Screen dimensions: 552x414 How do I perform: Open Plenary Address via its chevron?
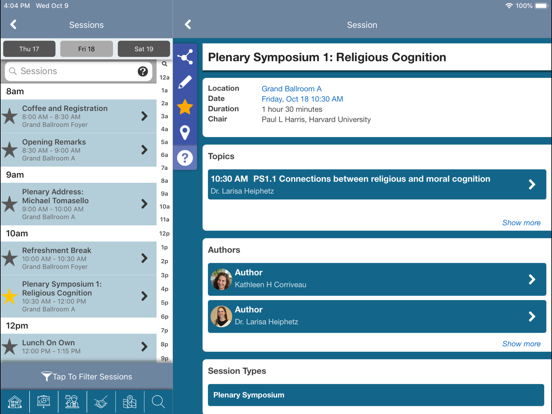[144, 204]
